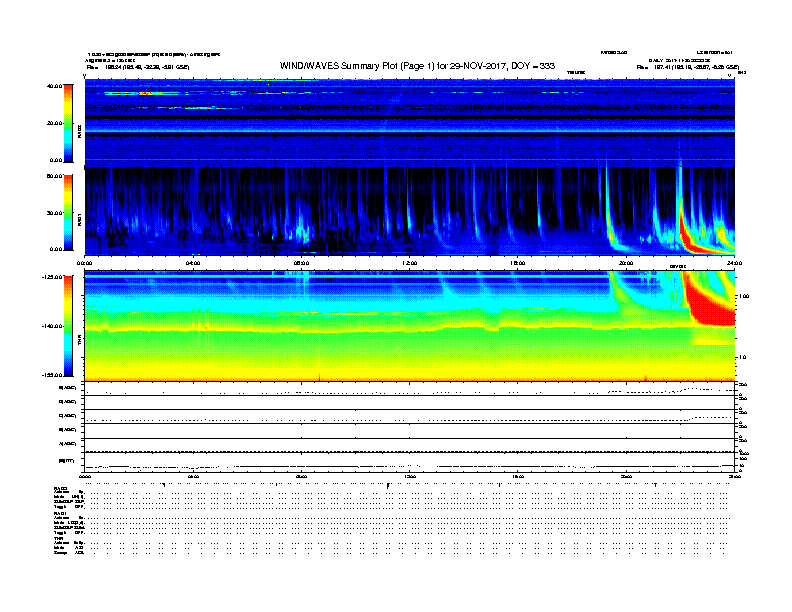The image size is (792, 612).
Task: Click the -155.00 tick on TNR scale
Action: (52, 375)
